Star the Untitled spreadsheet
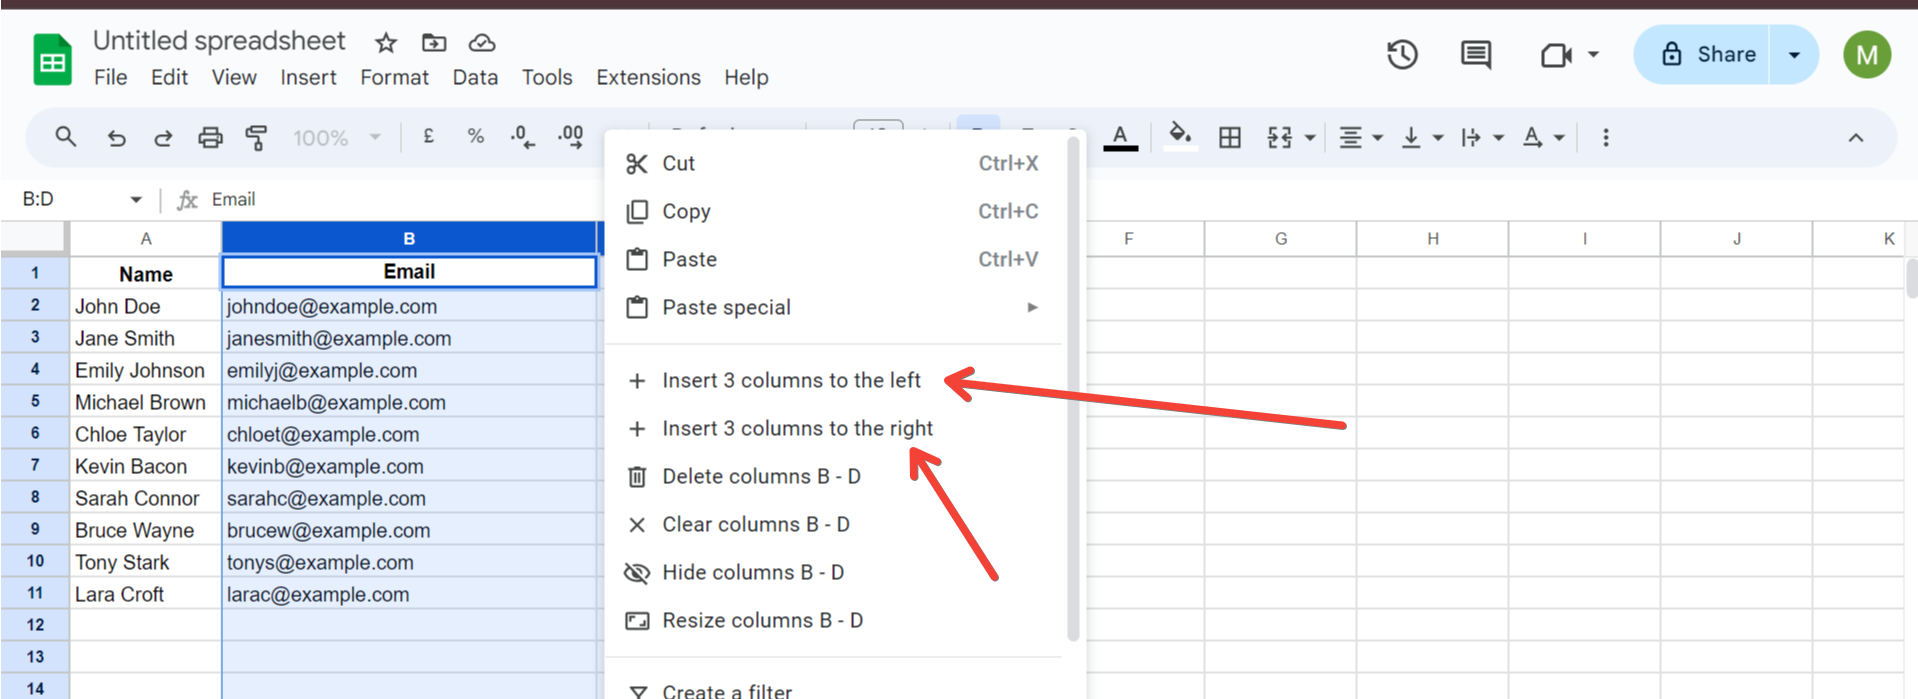The height and width of the screenshot is (699, 1918). point(386,42)
